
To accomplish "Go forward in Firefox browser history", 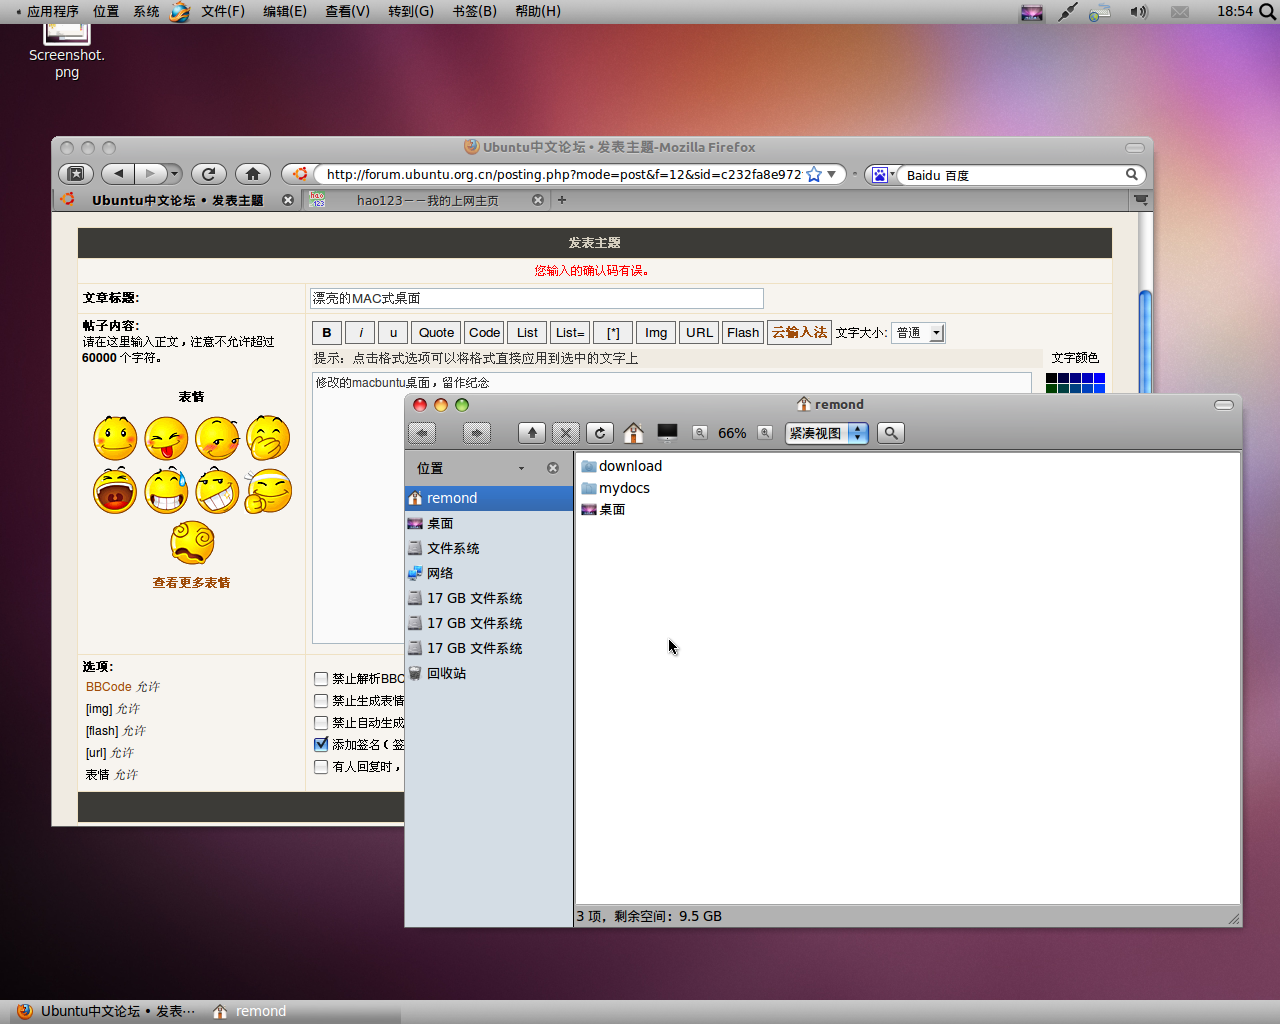I will coord(150,174).
